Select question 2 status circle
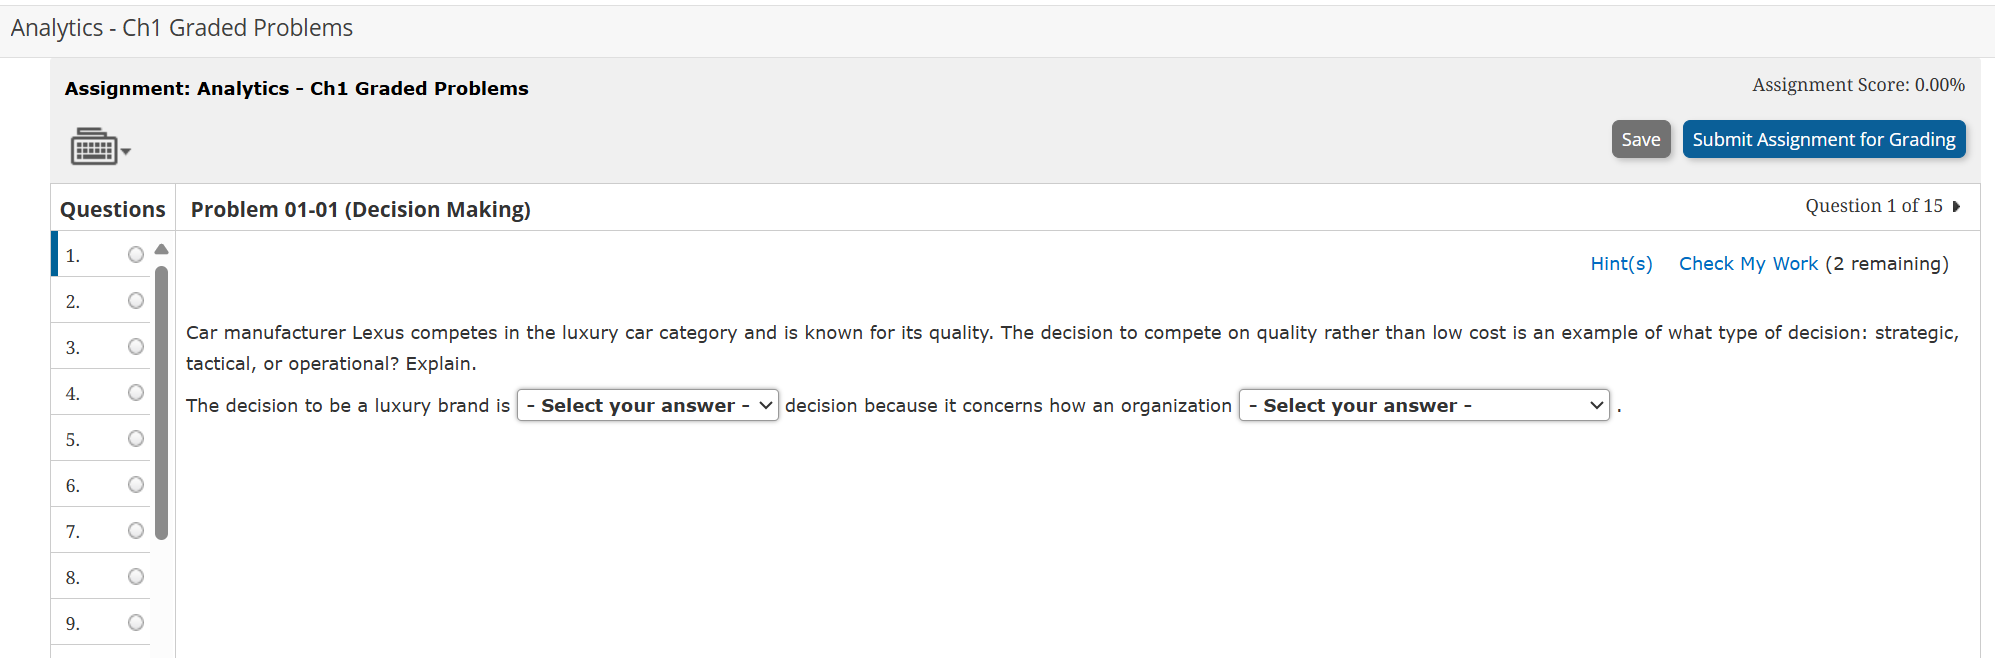Image resolution: width=1995 pixels, height=658 pixels. coord(136,301)
